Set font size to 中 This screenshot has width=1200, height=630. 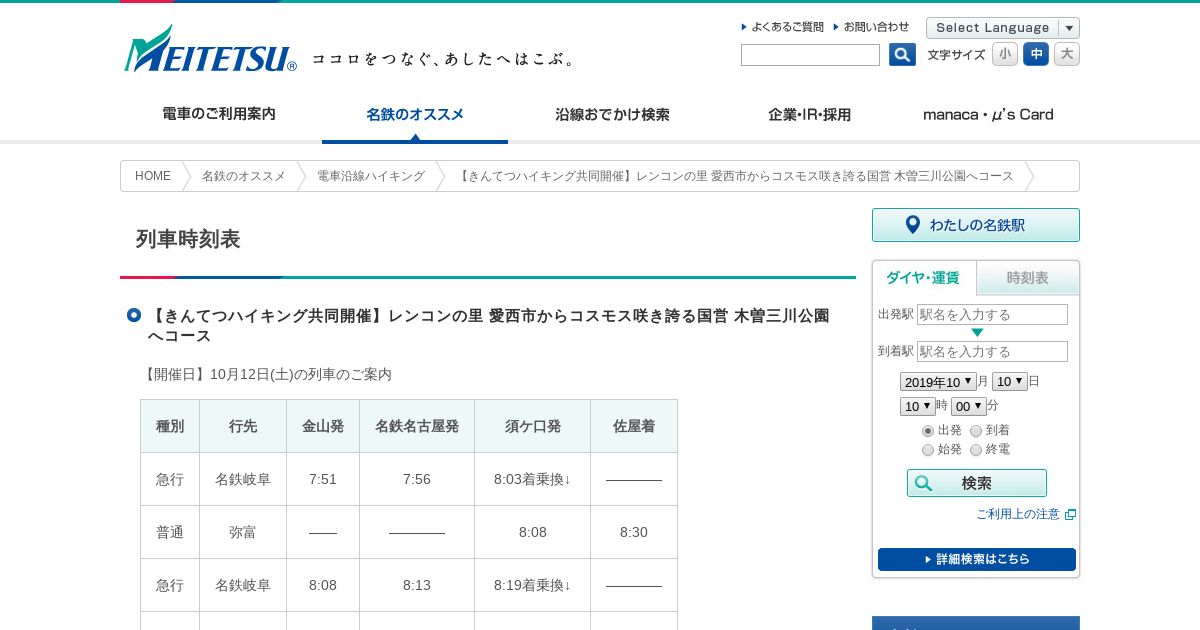point(1036,54)
